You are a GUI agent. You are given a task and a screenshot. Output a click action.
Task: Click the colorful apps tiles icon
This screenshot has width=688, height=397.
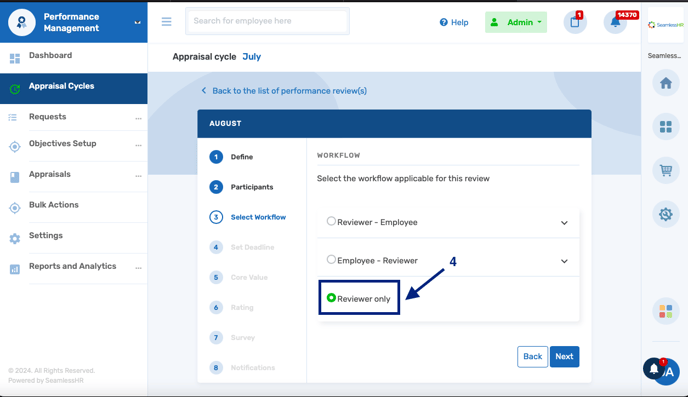tap(666, 311)
